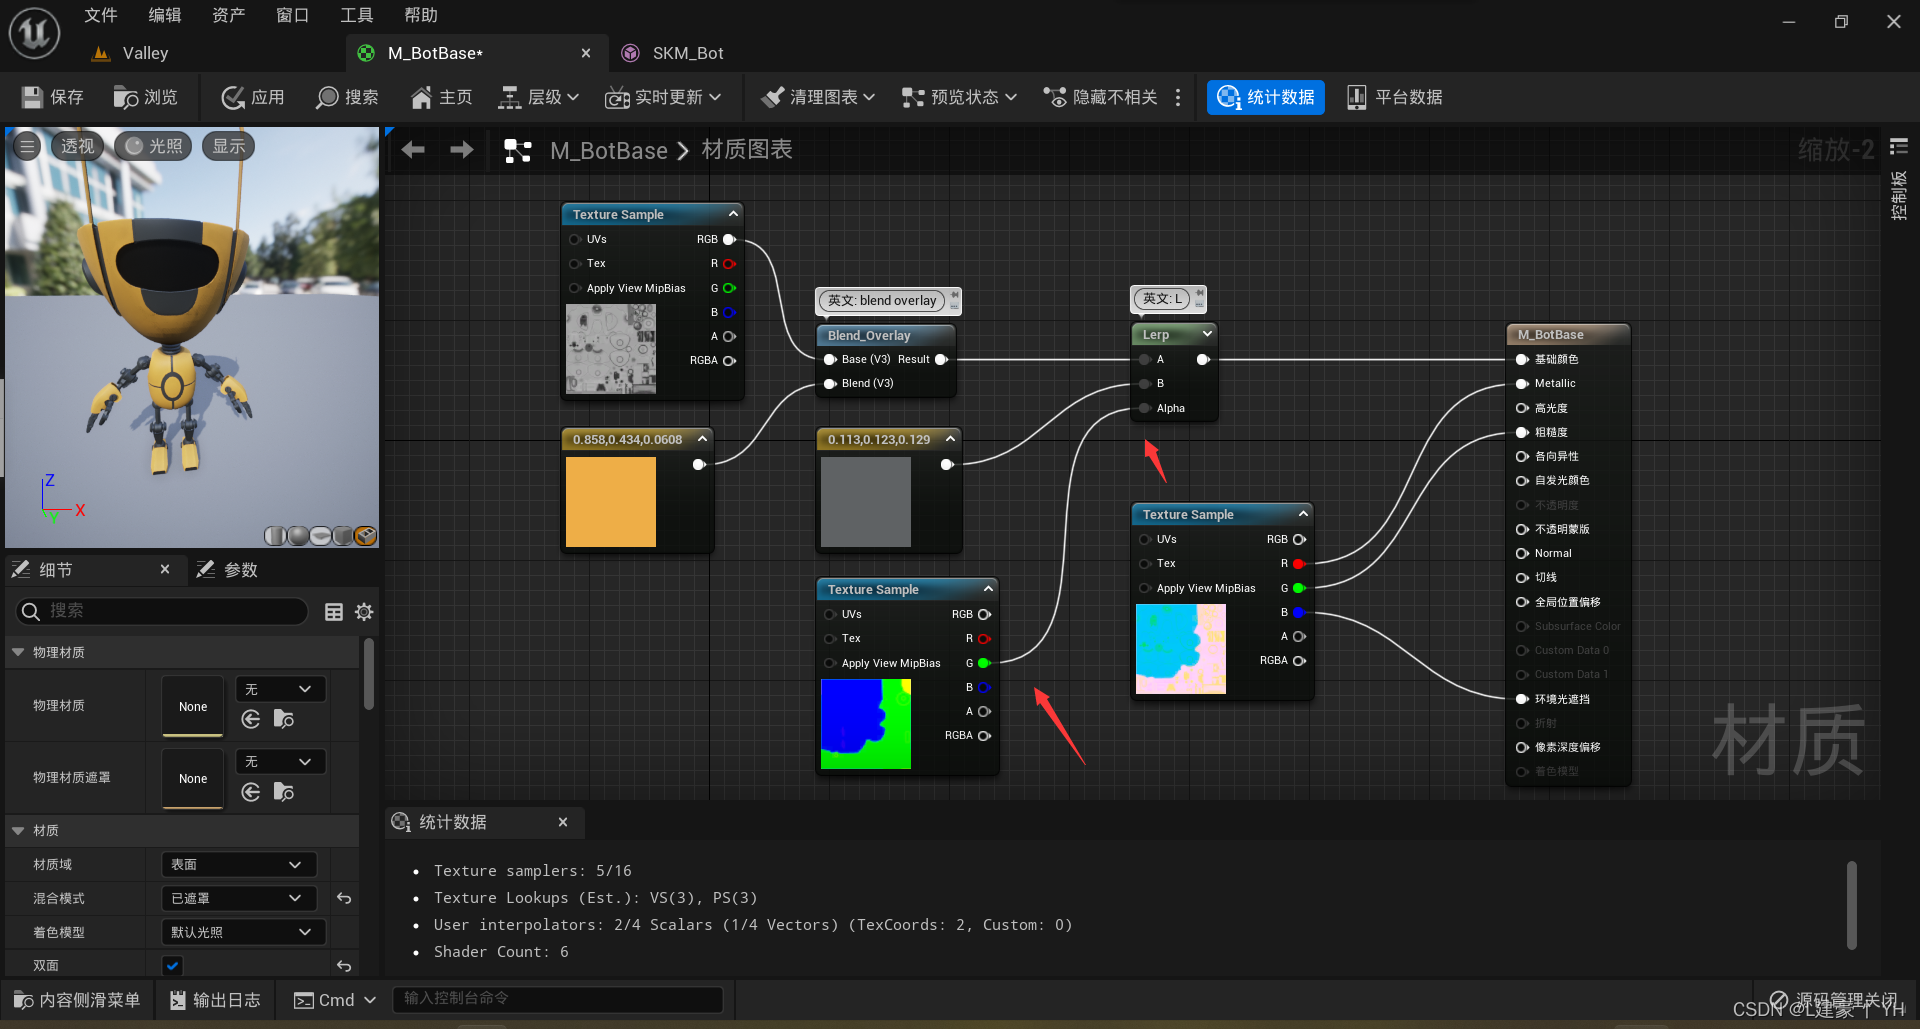
Task: Go to 主页 home view
Action: [x=442, y=97]
